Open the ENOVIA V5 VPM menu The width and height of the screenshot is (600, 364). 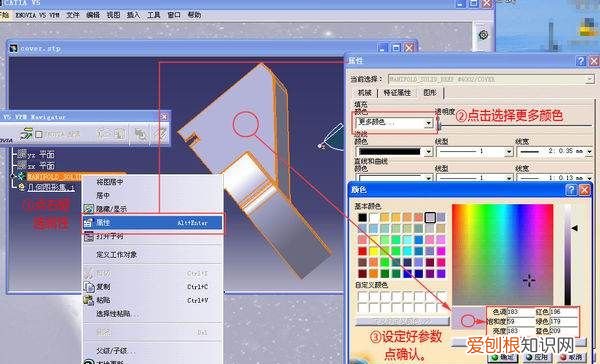coord(37,15)
